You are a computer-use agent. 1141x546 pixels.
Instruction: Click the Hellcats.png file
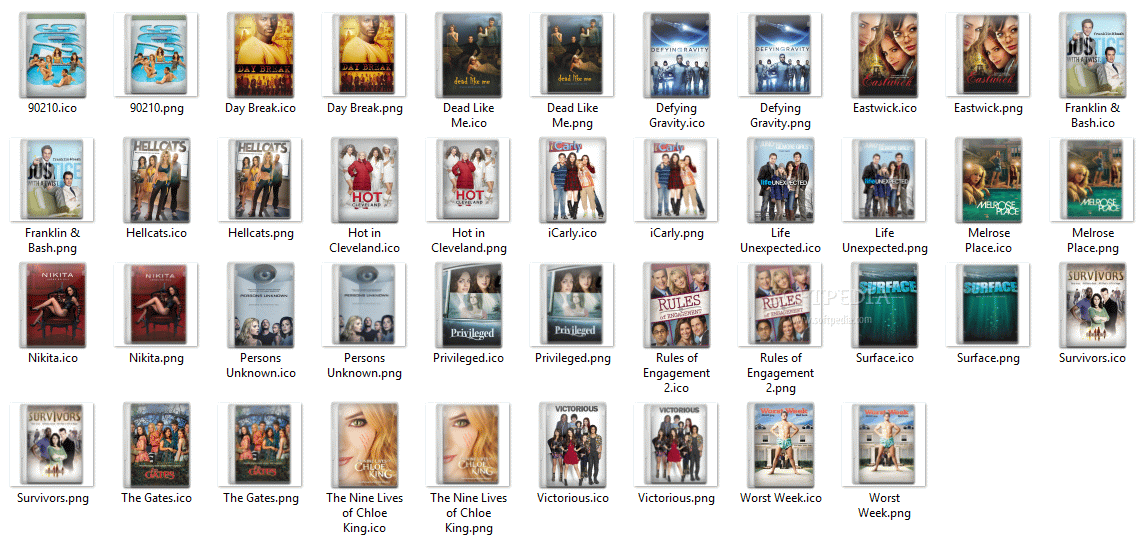point(260,180)
